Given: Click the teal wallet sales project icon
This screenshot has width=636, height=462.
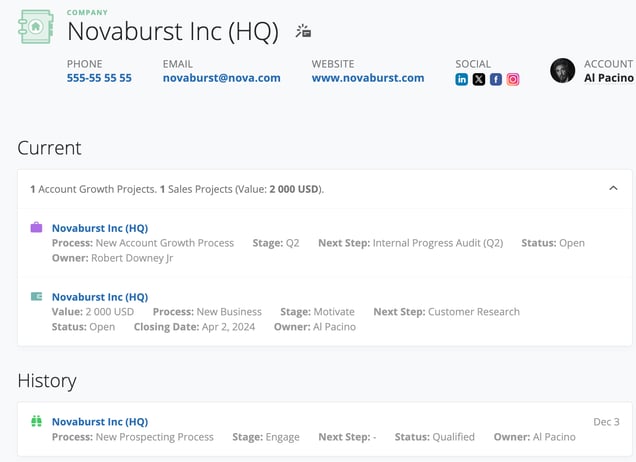Looking at the screenshot, I should (x=37, y=297).
